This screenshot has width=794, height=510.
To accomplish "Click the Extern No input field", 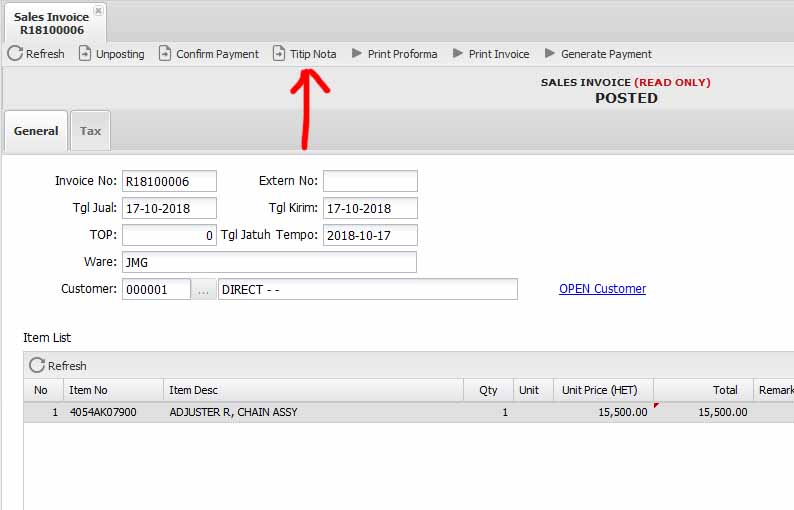I will tap(369, 181).
